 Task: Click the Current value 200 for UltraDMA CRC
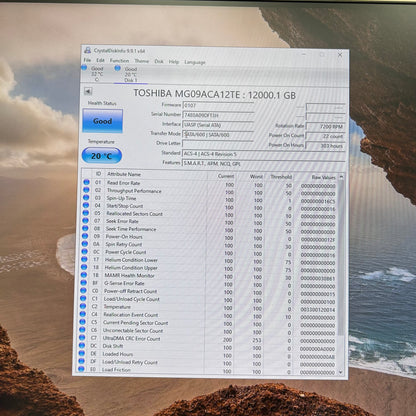228,340
